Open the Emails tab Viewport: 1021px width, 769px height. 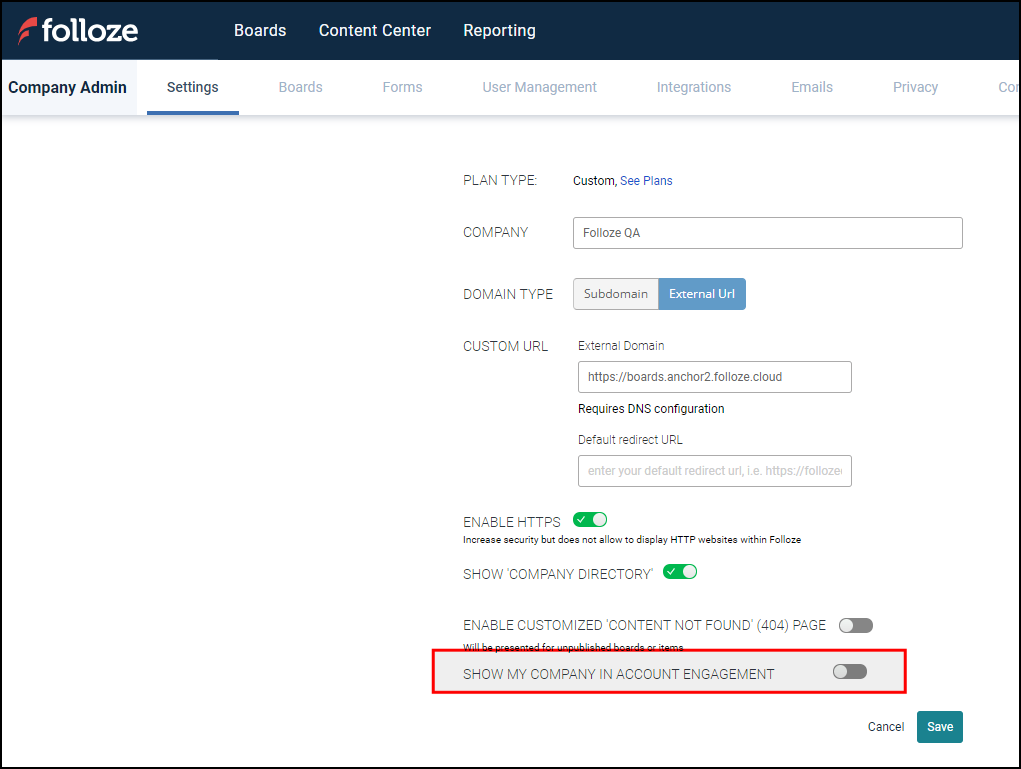(811, 87)
